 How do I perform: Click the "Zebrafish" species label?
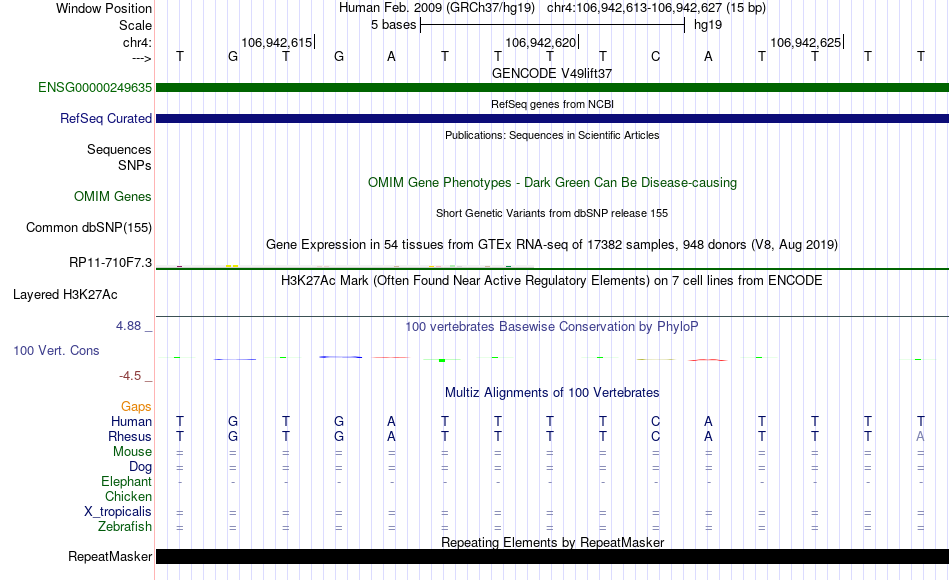click(125, 526)
